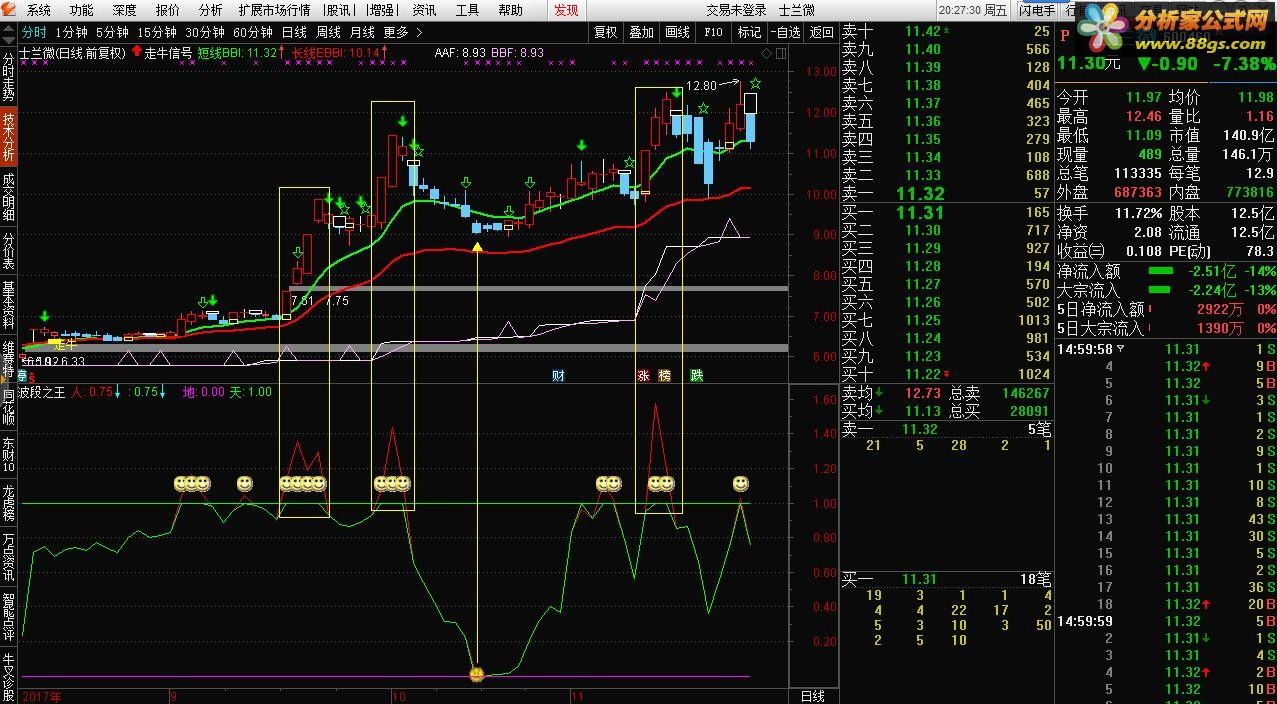Open the 龙虎榜 sidebar tab
The width and height of the screenshot is (1277, 704).
click(9, 504)
